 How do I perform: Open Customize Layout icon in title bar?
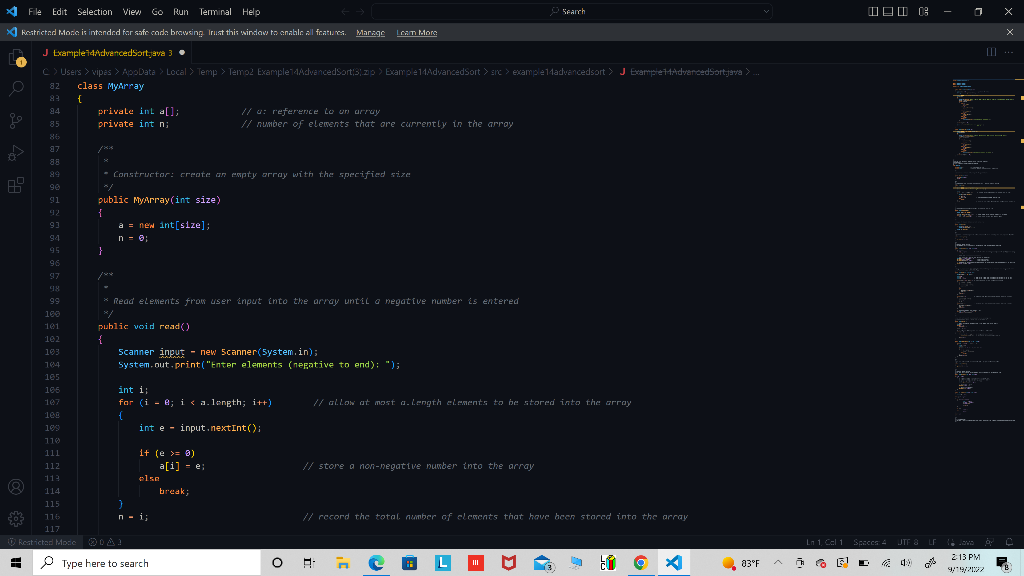click(x=923, y=12)
